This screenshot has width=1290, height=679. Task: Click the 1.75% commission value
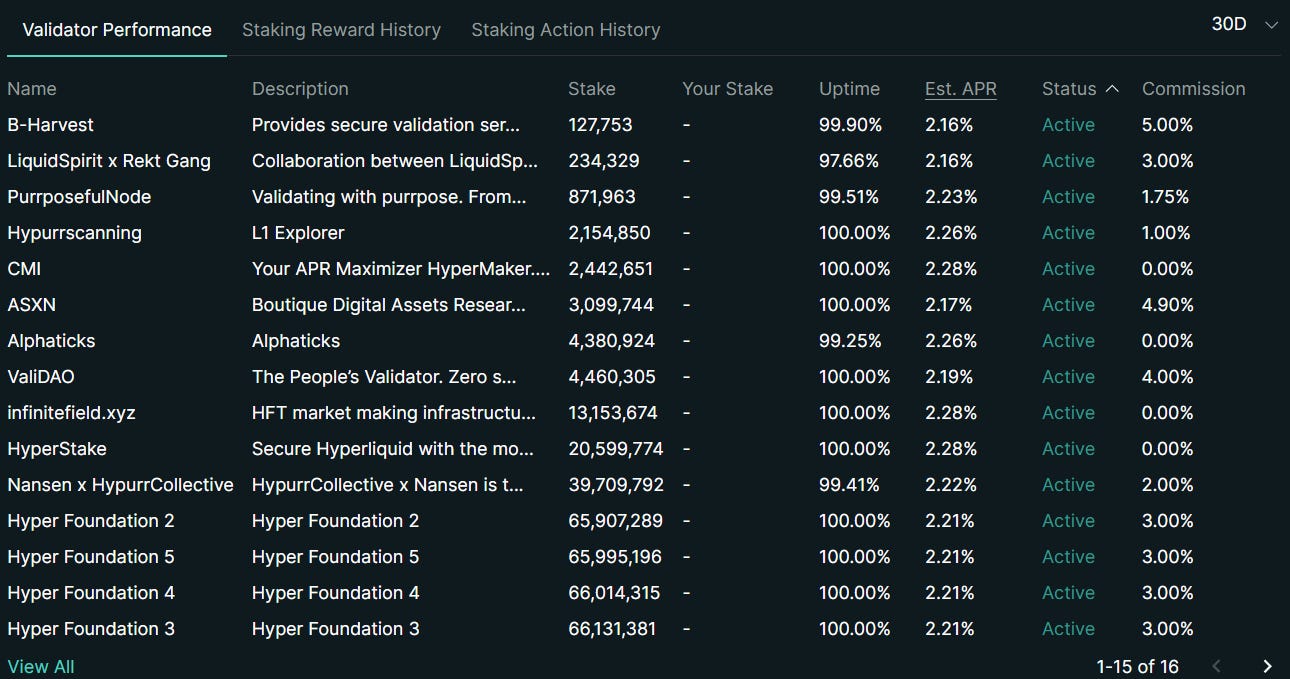pyautogui.click(x=1165, y=197)
